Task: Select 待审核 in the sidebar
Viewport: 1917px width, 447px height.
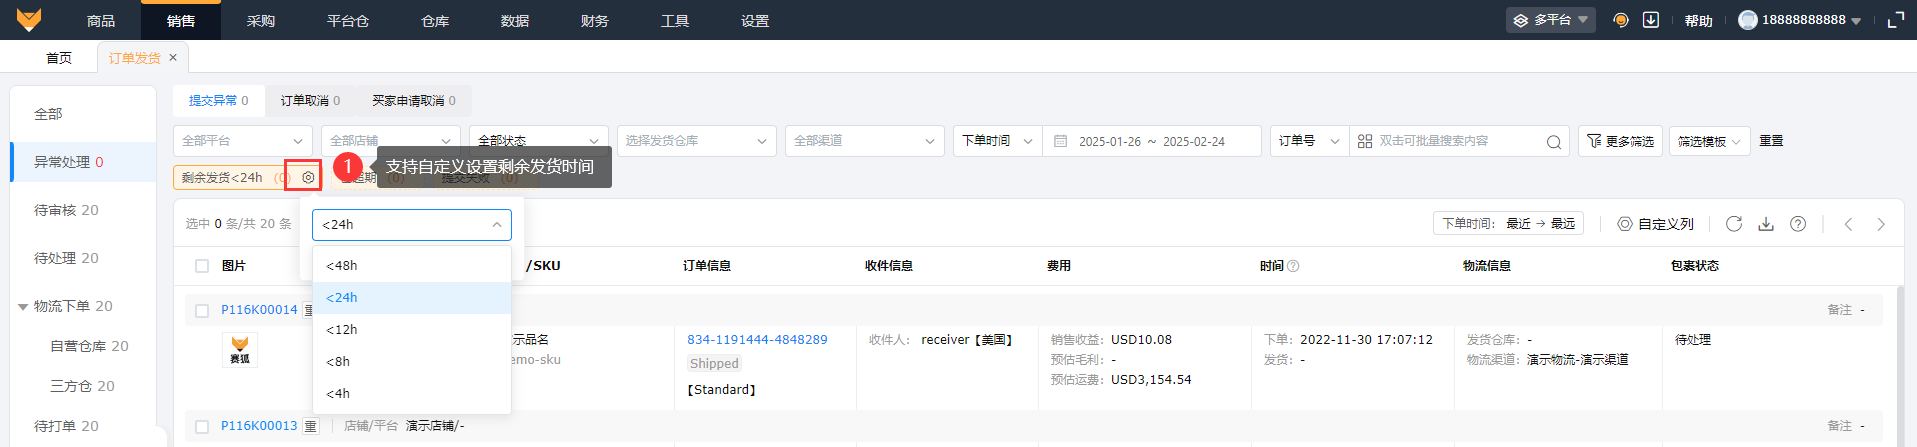Action: coord(66,210)
